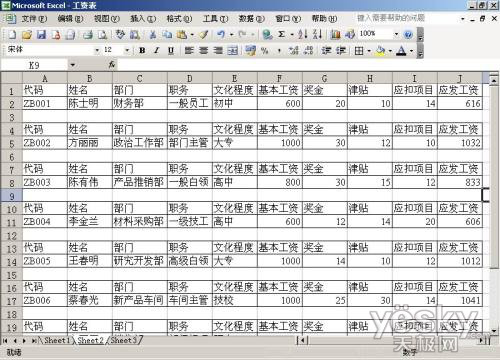This screenshot has width=500, height=360.
Task: Expand the Name Box dropdown arrow
Action: point(72,65)
